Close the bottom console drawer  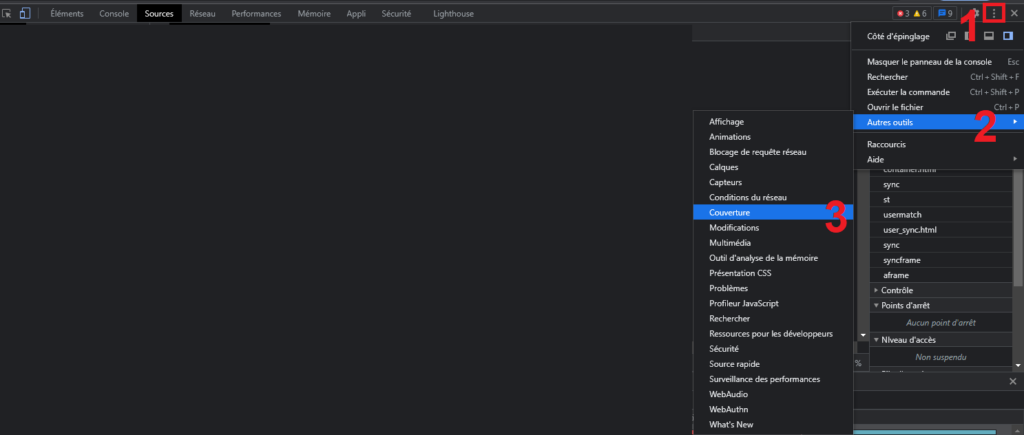coord(1013,381)
